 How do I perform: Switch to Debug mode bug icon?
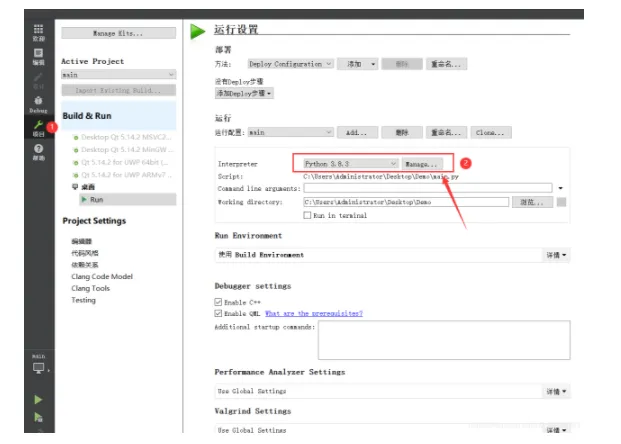click(x=38, y=105)
